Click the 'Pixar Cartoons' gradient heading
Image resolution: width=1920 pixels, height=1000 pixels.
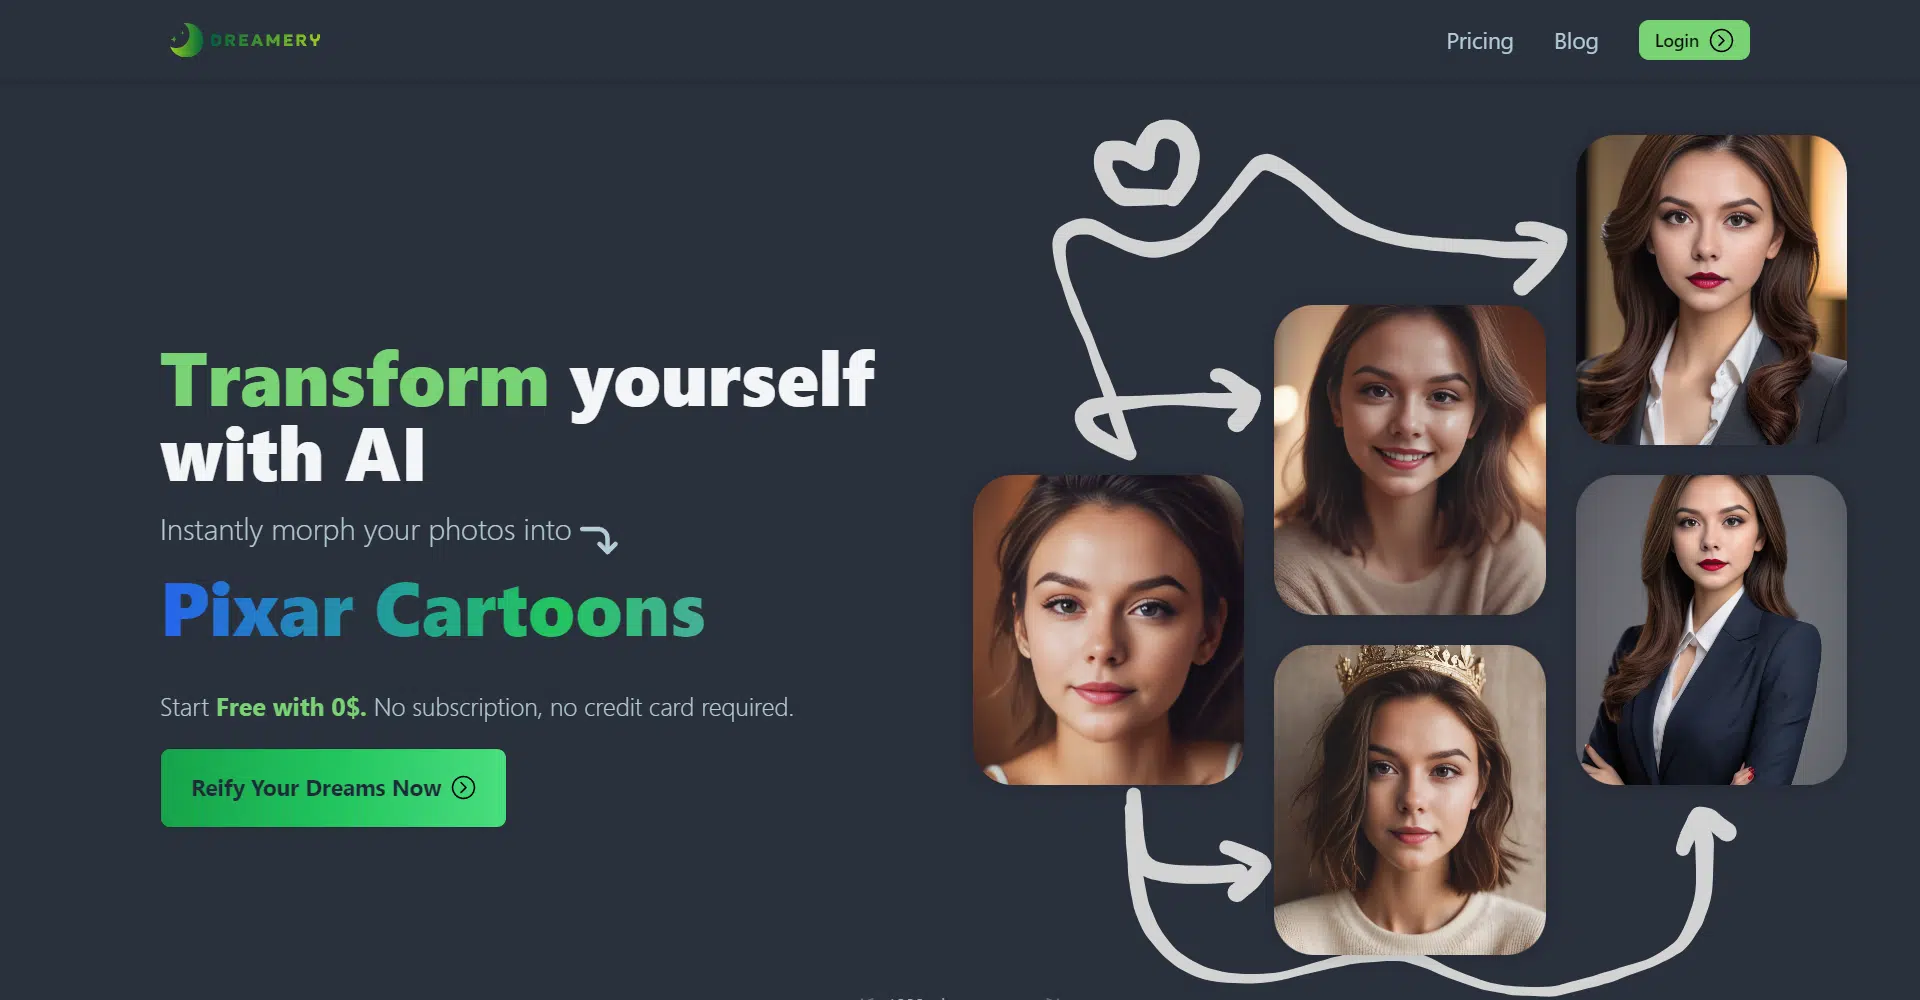(433, 611)
